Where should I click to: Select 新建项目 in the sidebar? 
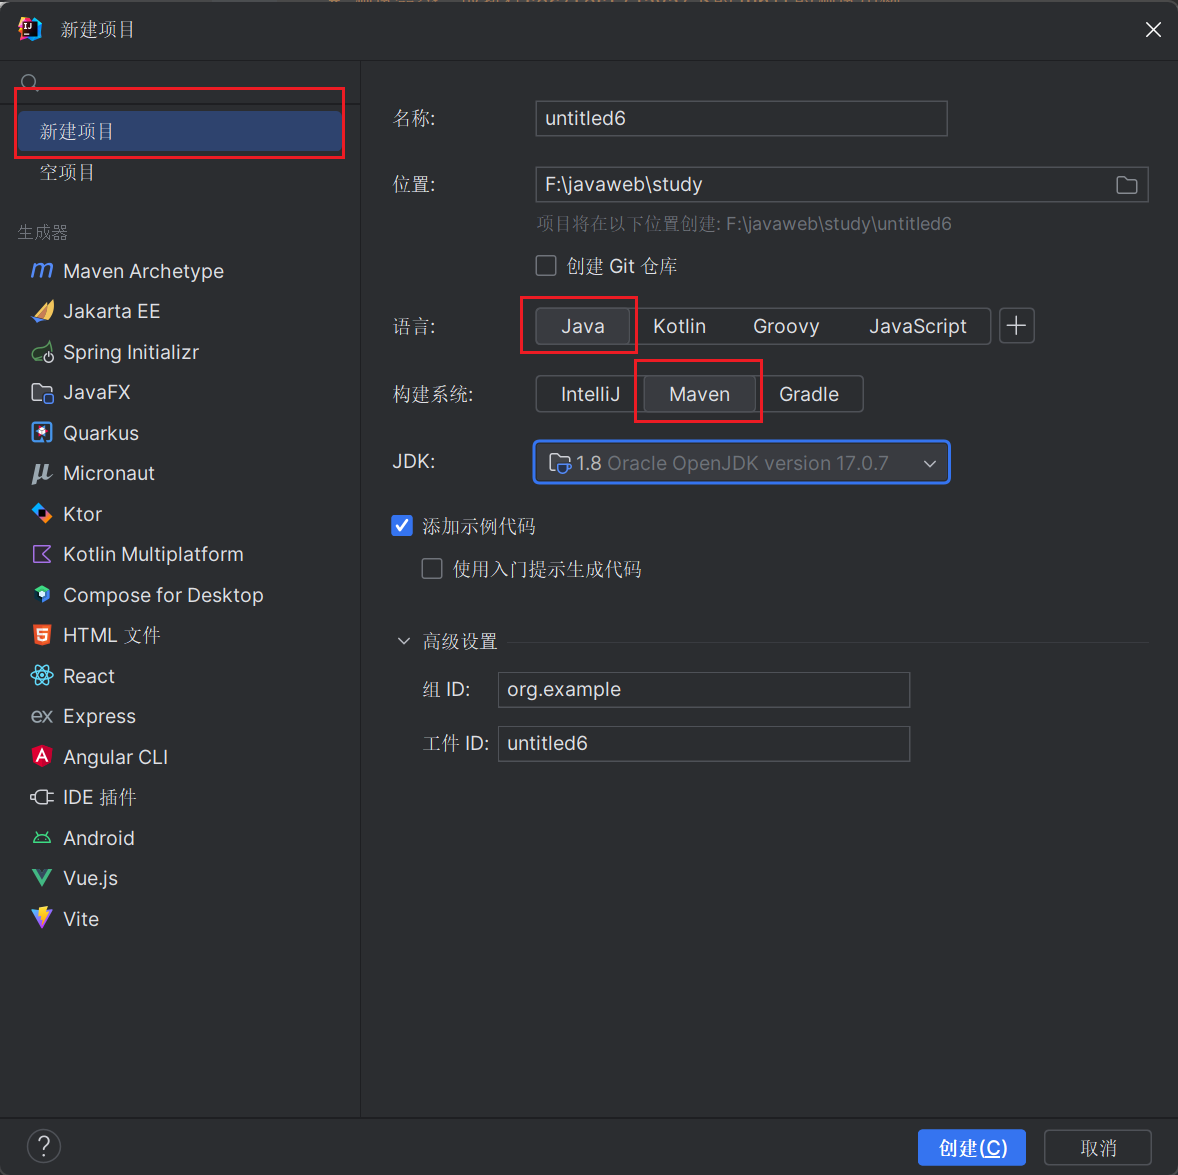pos(180,131)
